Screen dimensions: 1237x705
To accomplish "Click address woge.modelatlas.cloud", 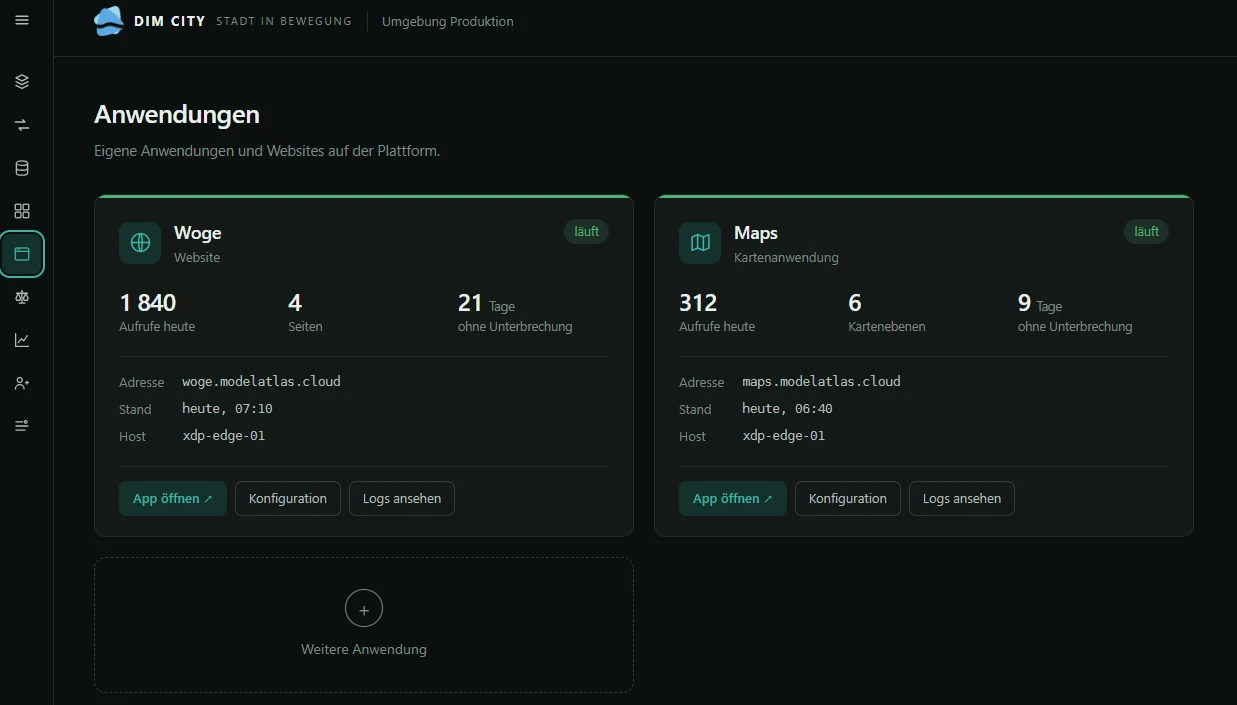I will tap(261, 381).
